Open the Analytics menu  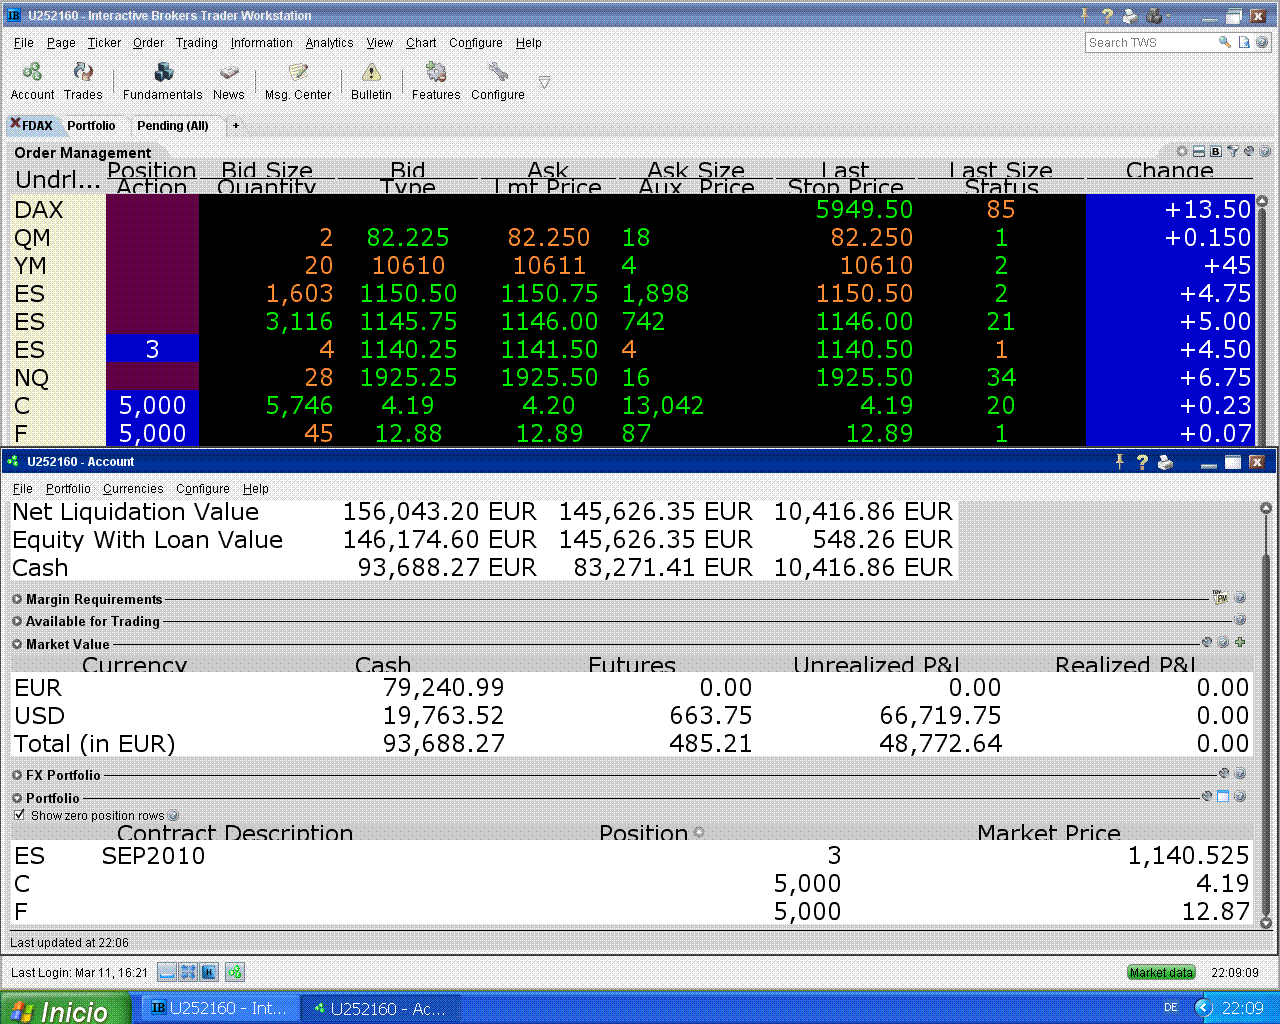point(329,43)
